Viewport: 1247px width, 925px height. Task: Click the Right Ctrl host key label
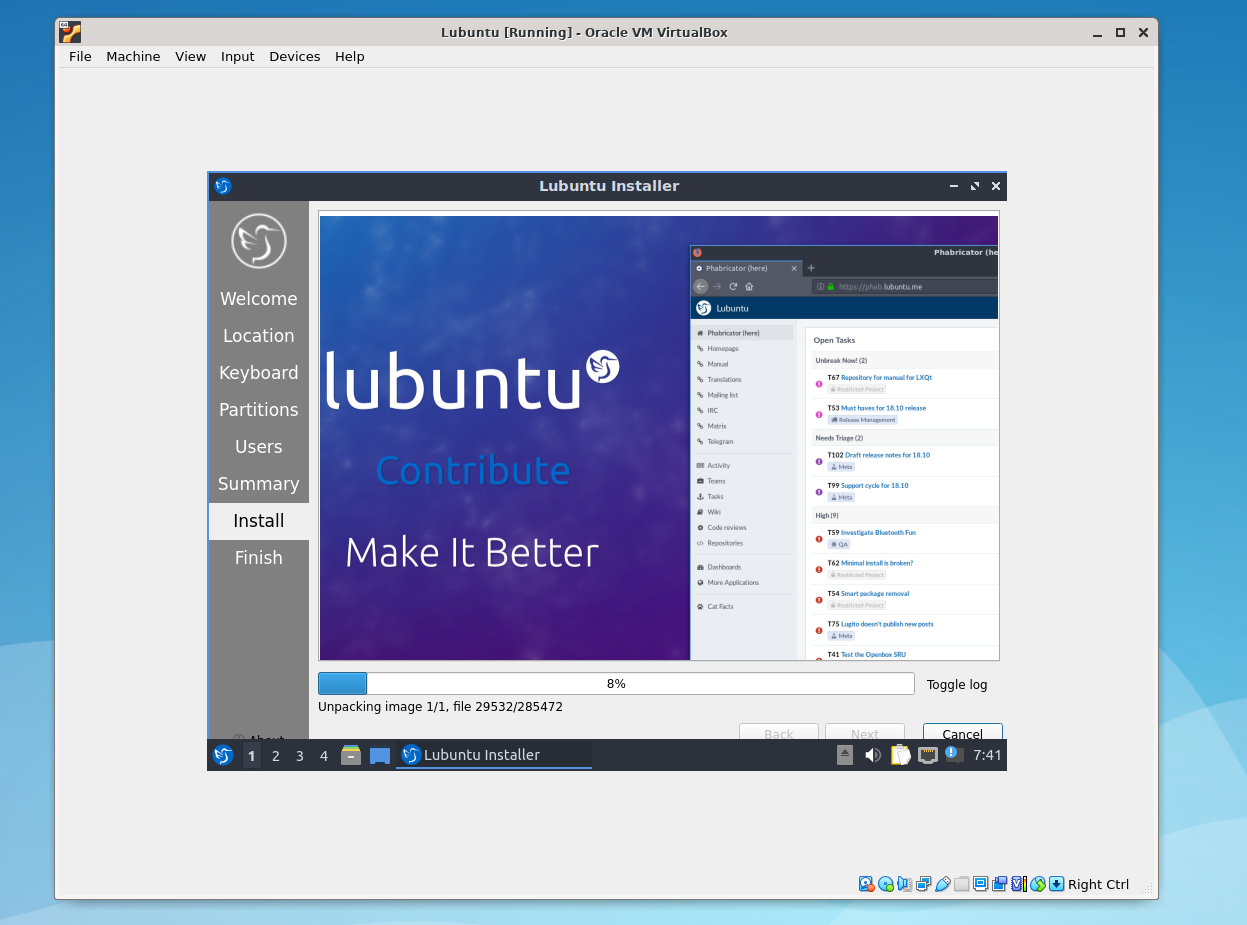coord(1098,884)
